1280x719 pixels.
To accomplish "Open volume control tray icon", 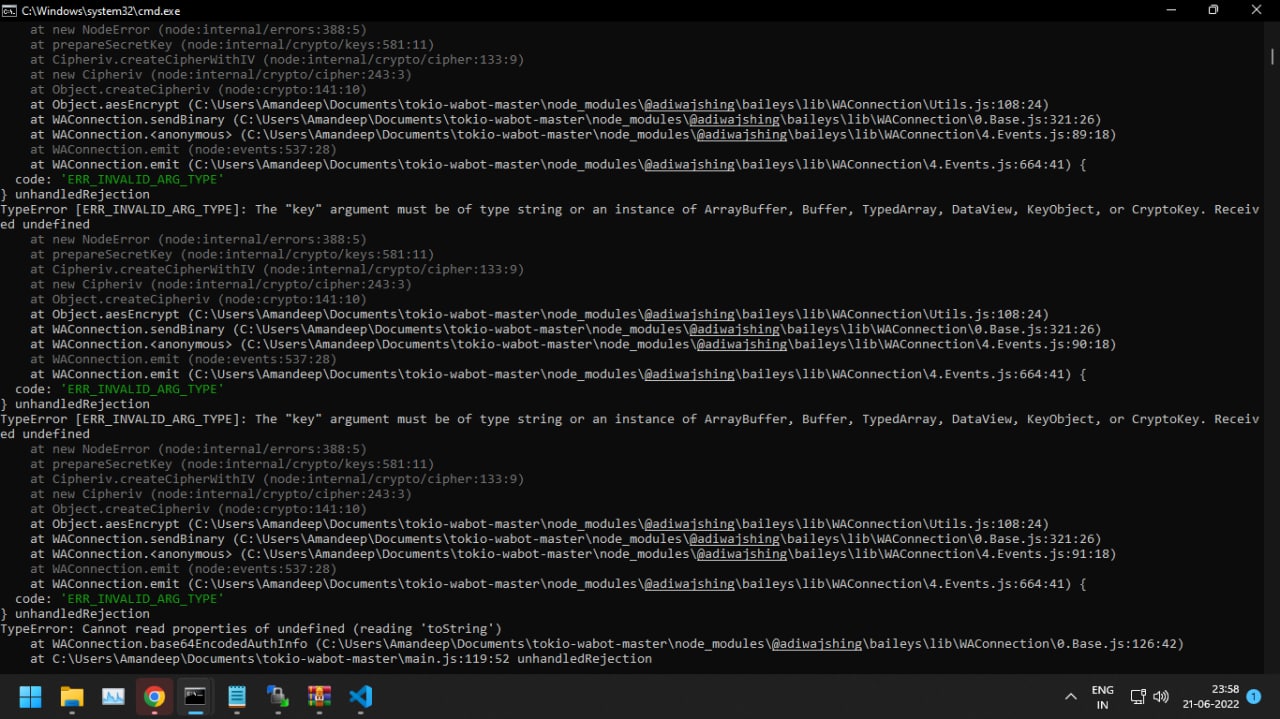I will [1161, 697].
